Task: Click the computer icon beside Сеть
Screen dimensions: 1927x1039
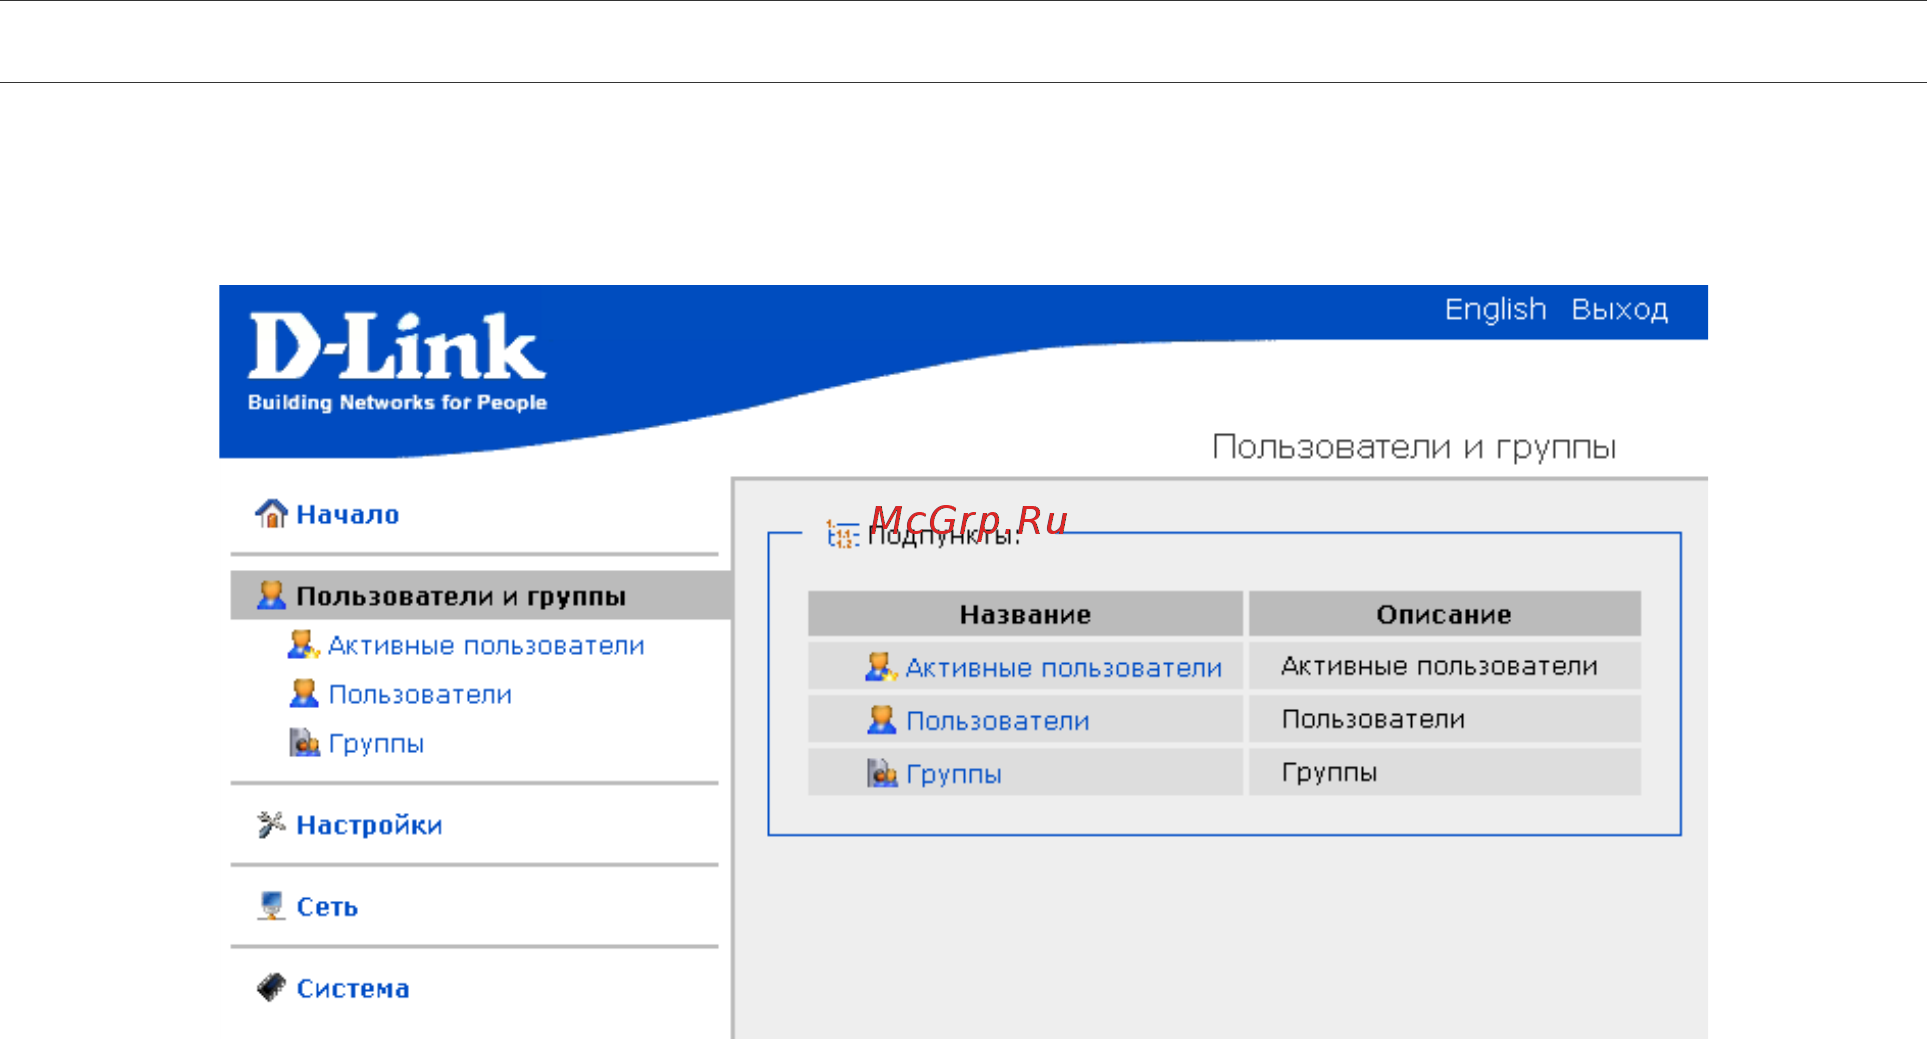Action: pyautogui.click(x=271, y=905)
